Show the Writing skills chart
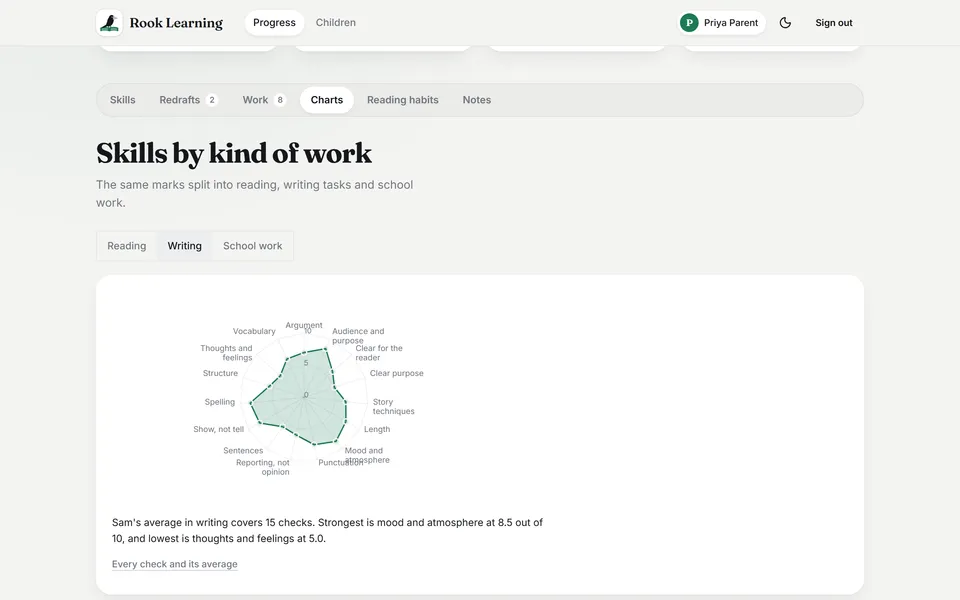The image size is (960, 600). pyautogui.click(x=184, y=246)
